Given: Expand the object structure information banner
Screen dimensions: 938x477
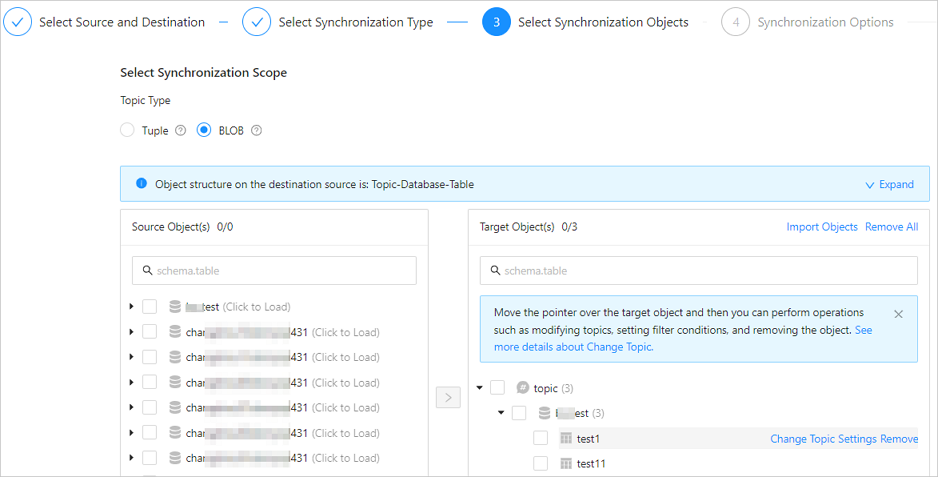Looking at the screenshot, I should 890,184.
